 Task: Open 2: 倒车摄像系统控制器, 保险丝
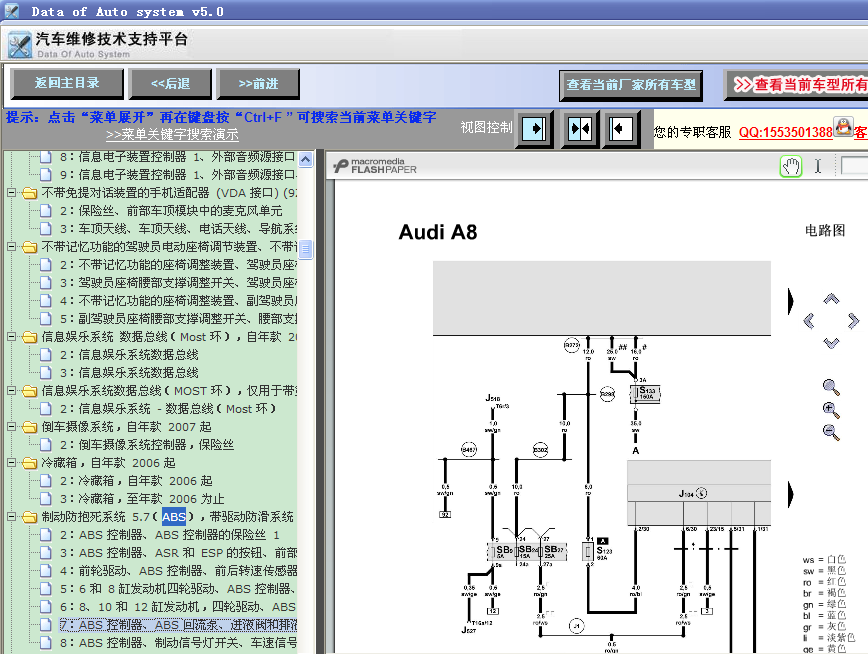(x=147, y=445)
